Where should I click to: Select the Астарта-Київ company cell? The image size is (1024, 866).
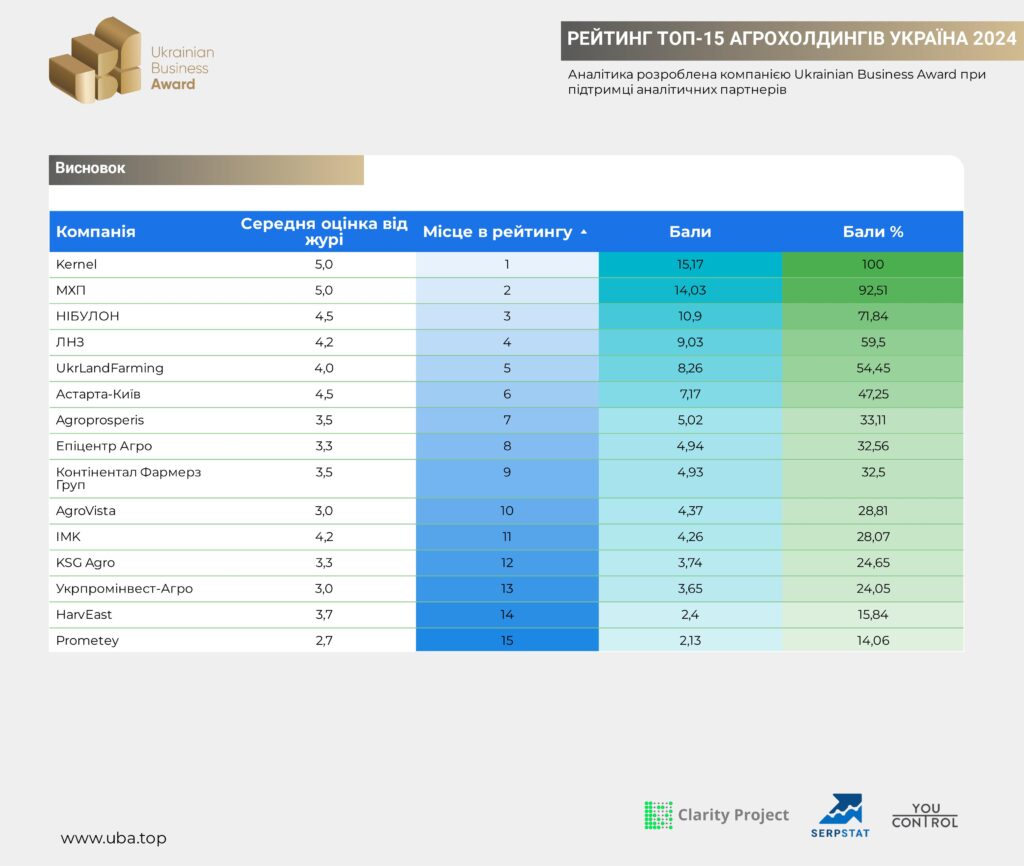pos(141,394)
